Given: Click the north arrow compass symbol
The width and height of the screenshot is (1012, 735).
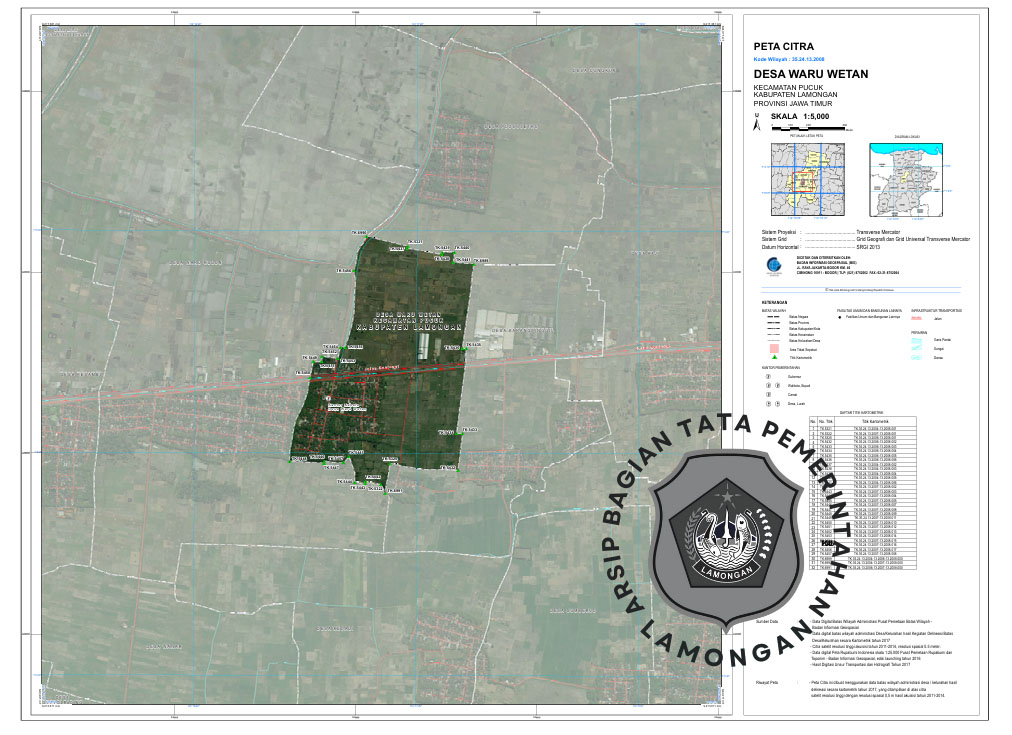Looking at the screenshot, I should [x=757, y=125].
